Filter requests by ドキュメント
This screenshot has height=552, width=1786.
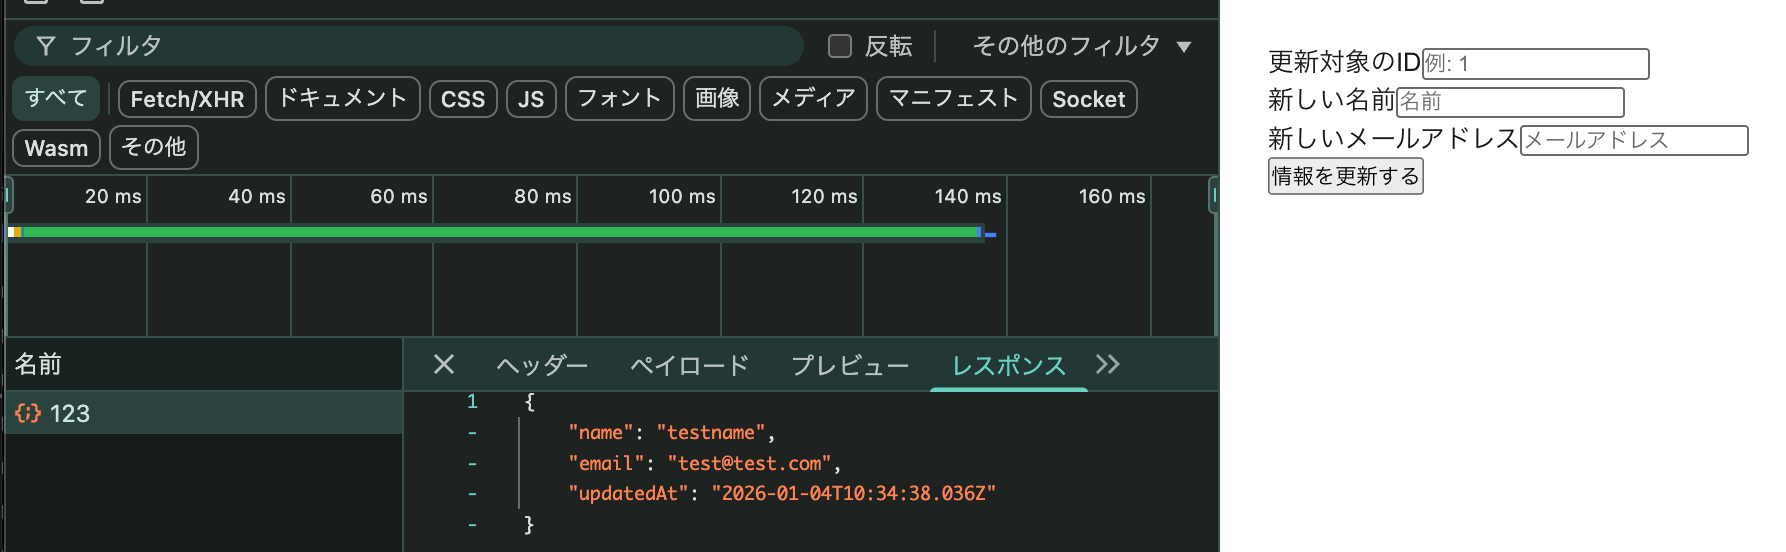tap(342, 99)
